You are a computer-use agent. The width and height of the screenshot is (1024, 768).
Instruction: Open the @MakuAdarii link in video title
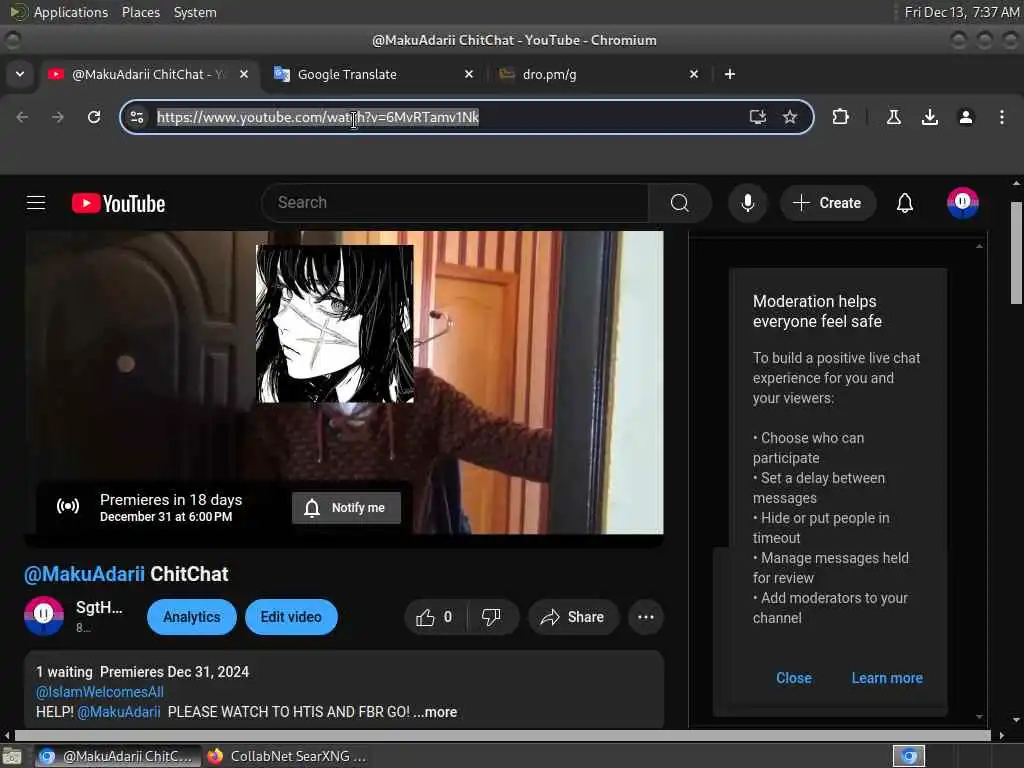point(84,574)
